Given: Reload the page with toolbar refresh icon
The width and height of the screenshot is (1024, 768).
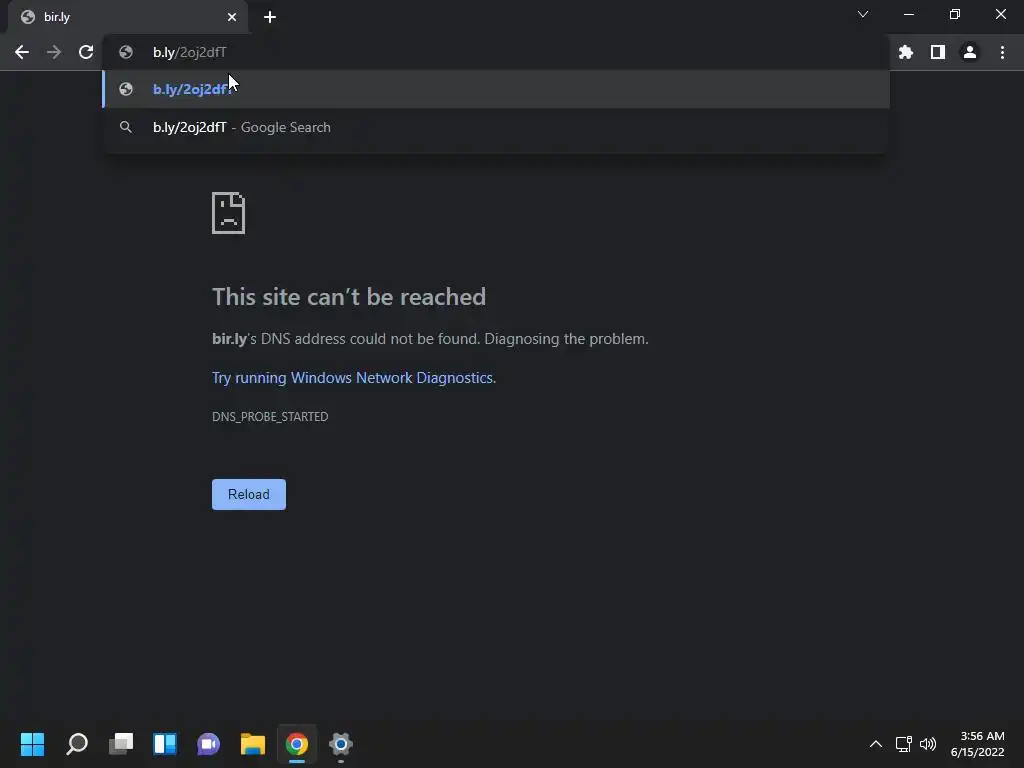Looking at the screenshot, I should tap(86, 52).
